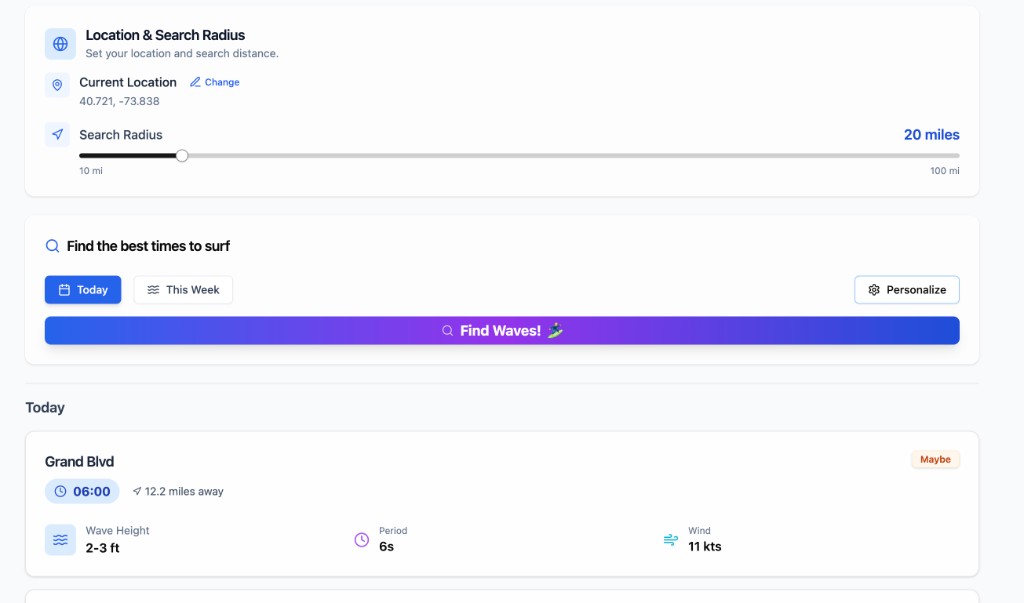Click the purple clock icon beside Period

362,540
